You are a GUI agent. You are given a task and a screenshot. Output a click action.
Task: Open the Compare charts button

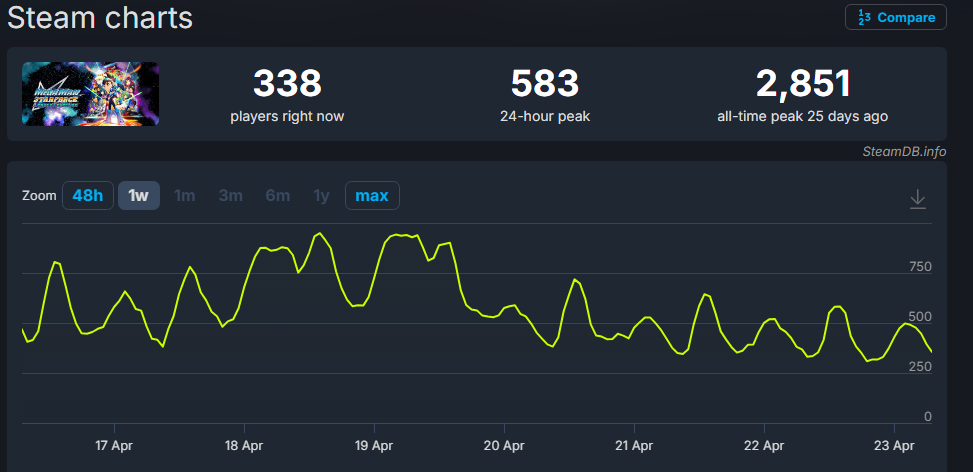[x=895, y=17]
